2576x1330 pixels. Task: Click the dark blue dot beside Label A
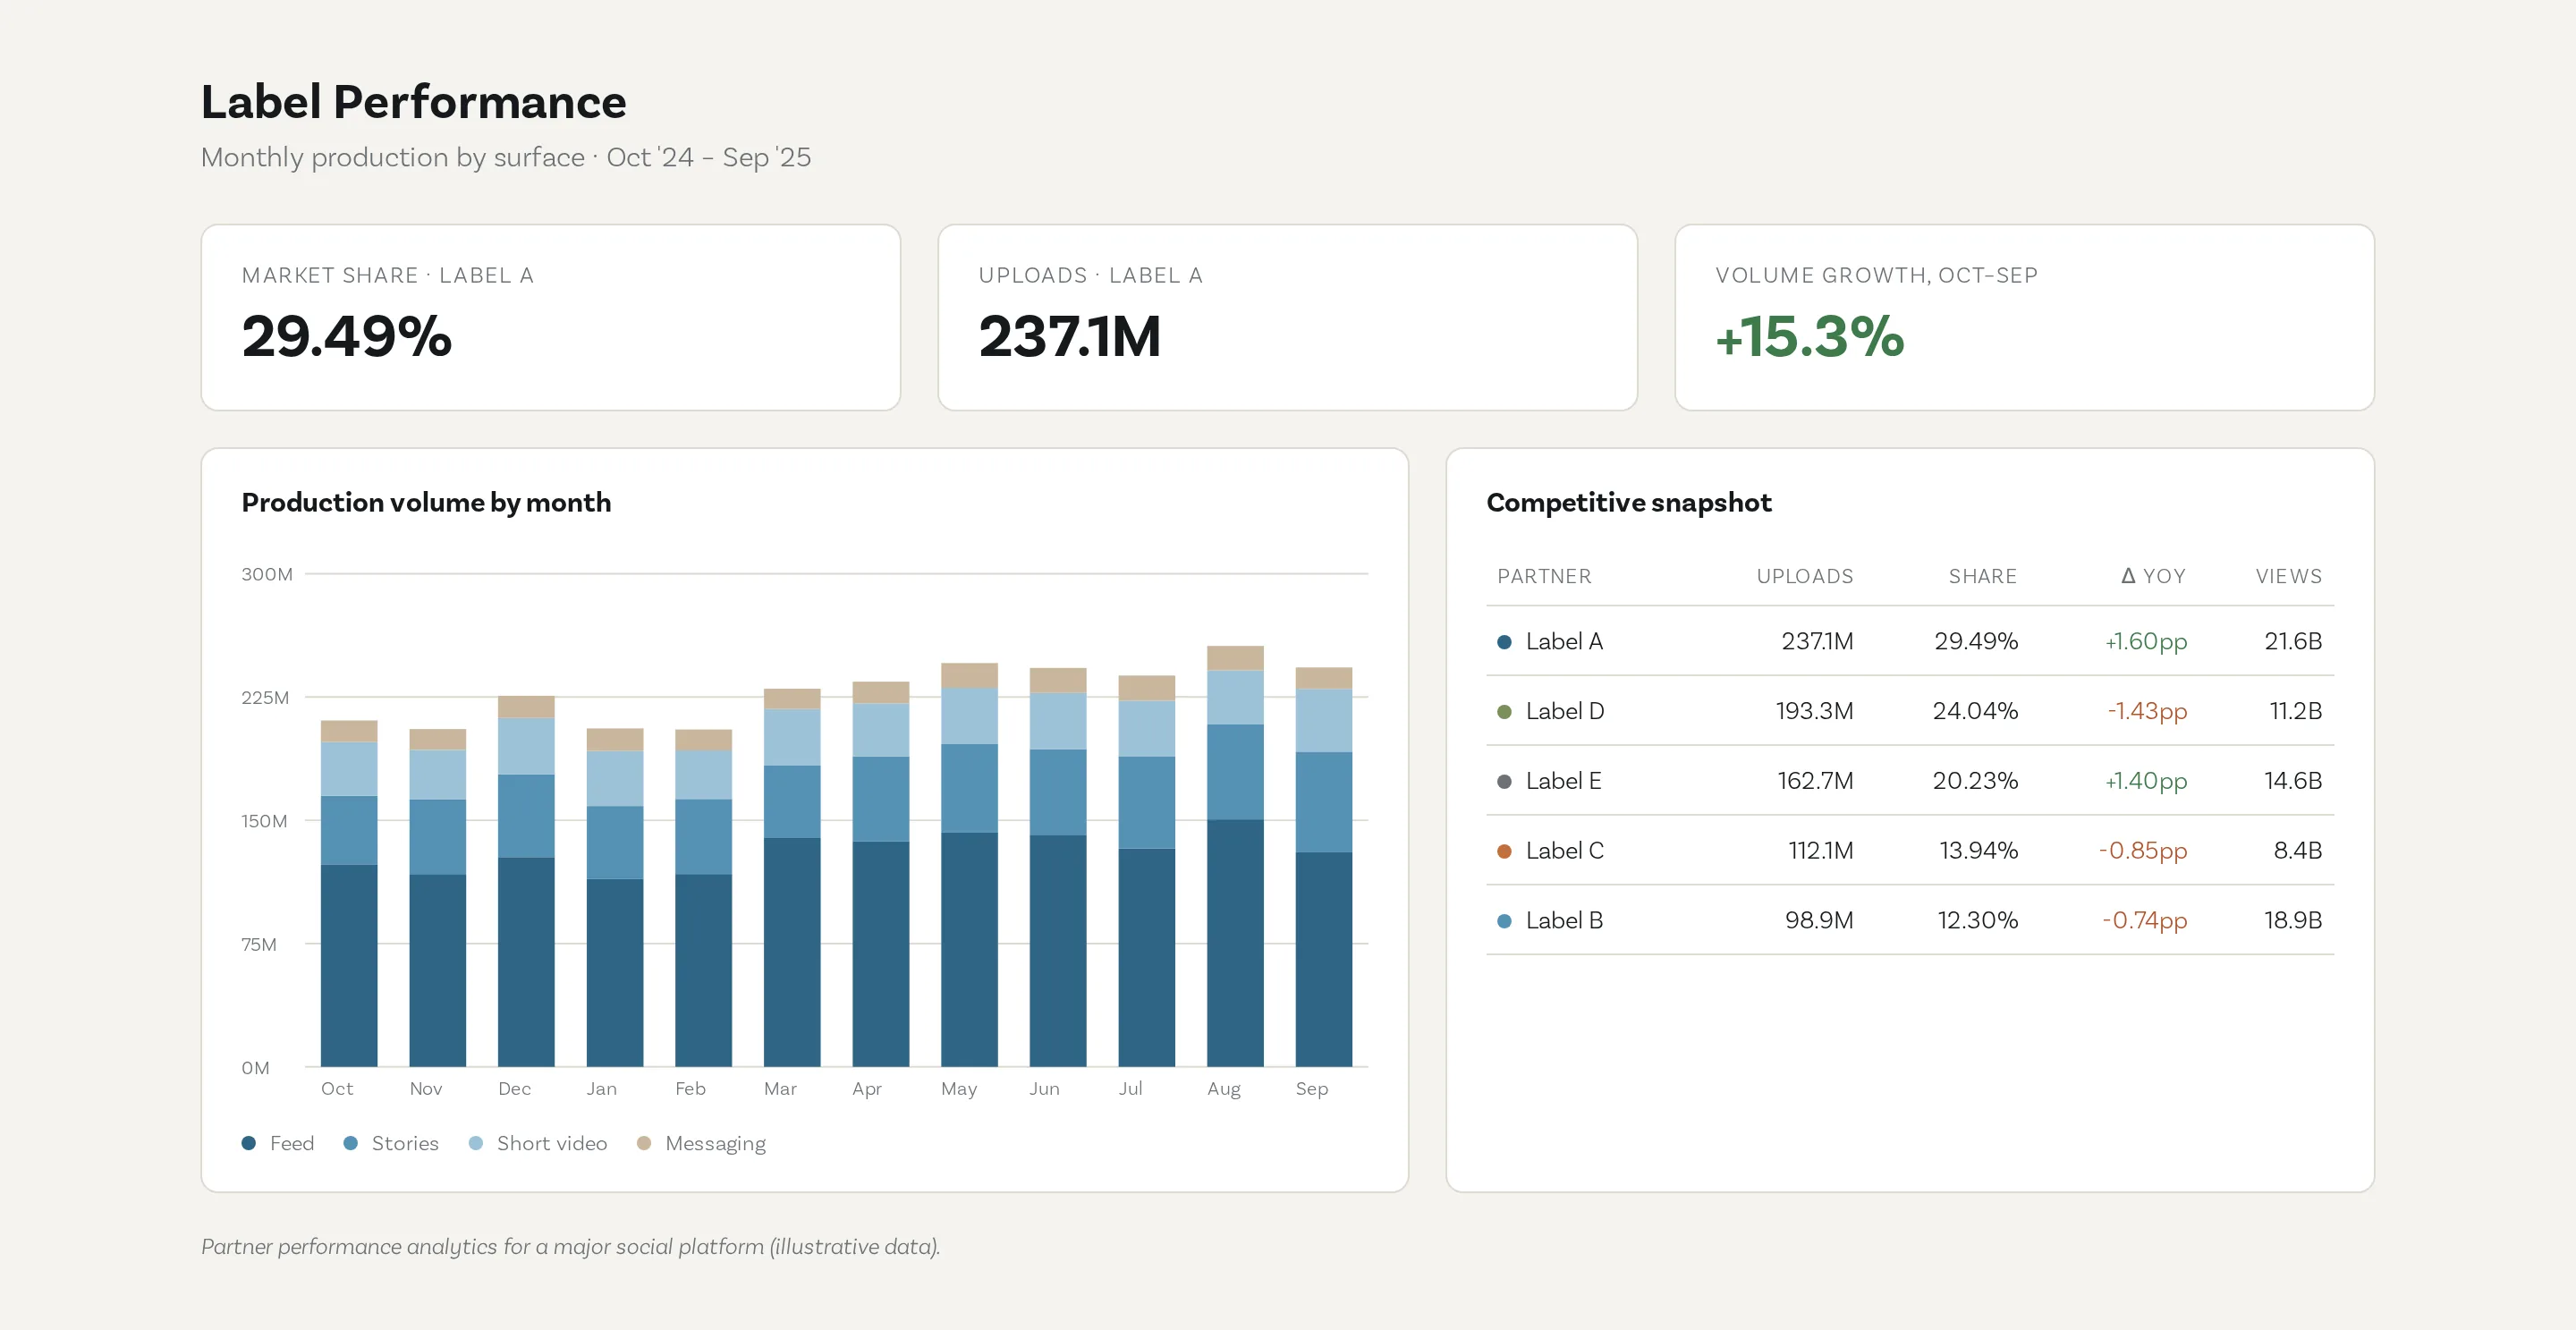pyautogui.click(x=1504, y=642)
